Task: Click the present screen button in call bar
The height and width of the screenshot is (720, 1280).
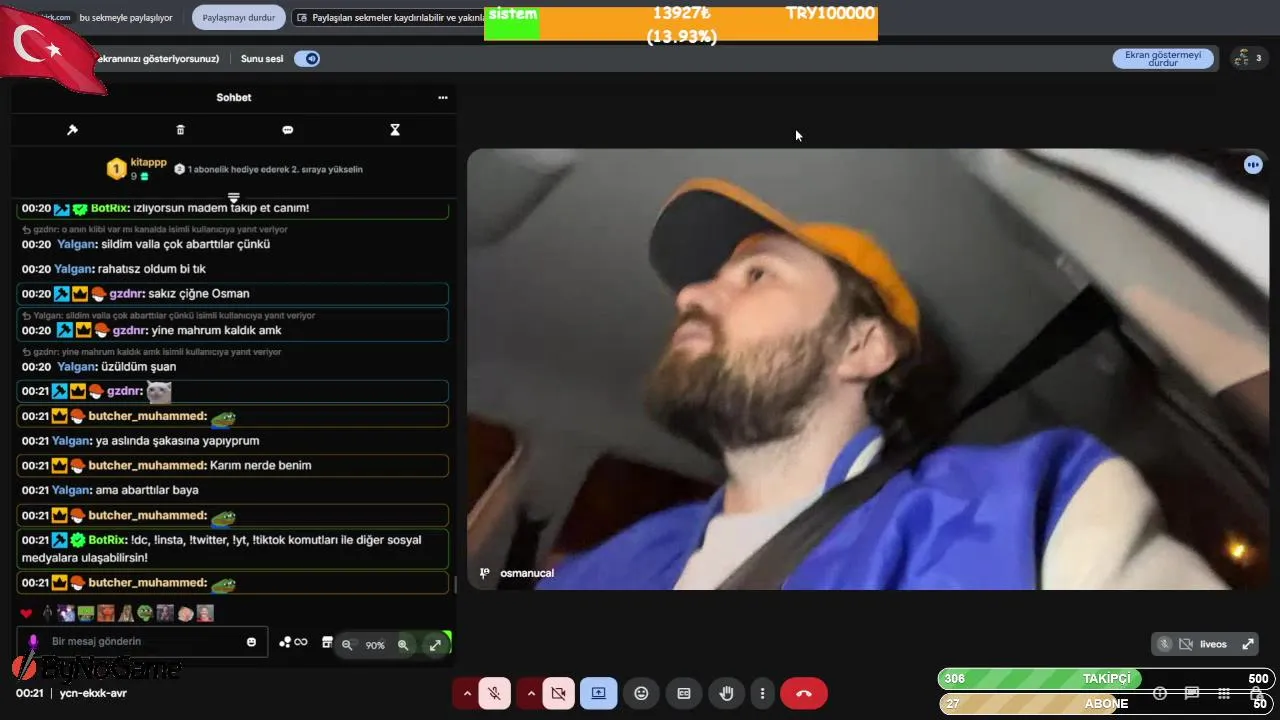Action: (598, 693)
